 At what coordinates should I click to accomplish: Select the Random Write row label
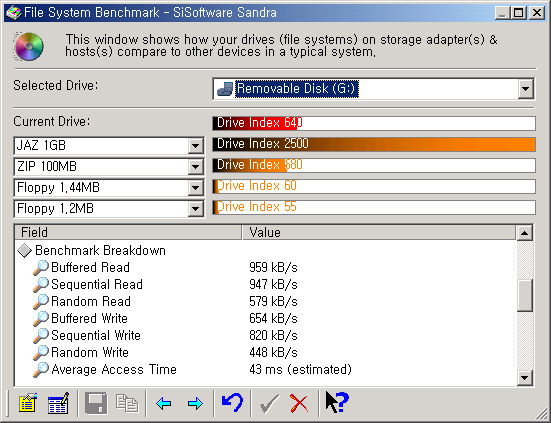(90, 353)
